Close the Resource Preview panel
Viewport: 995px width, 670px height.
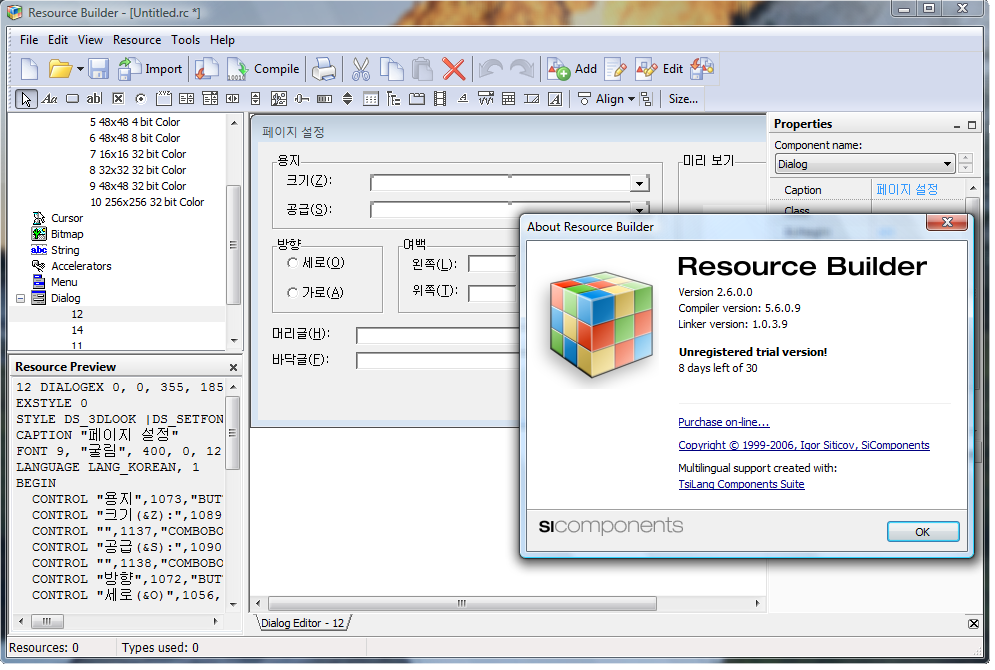click(x=233, y=367)
